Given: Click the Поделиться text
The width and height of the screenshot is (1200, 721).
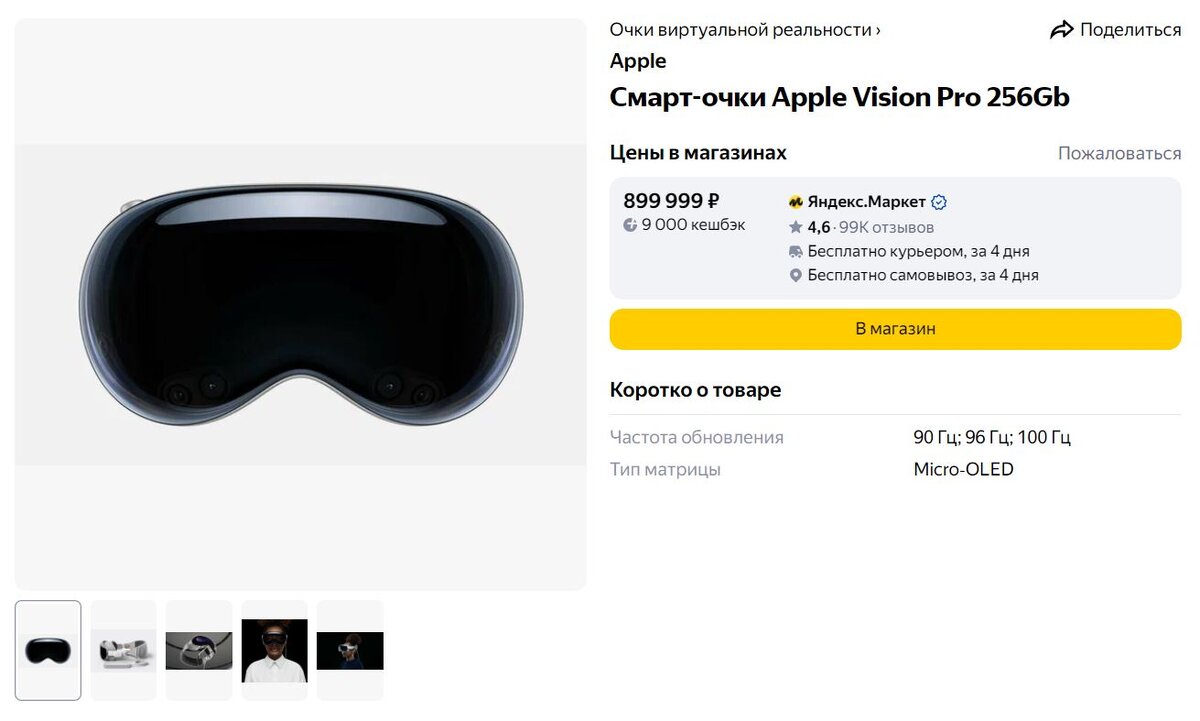Looking at the screenshot, I should 1131,30.
